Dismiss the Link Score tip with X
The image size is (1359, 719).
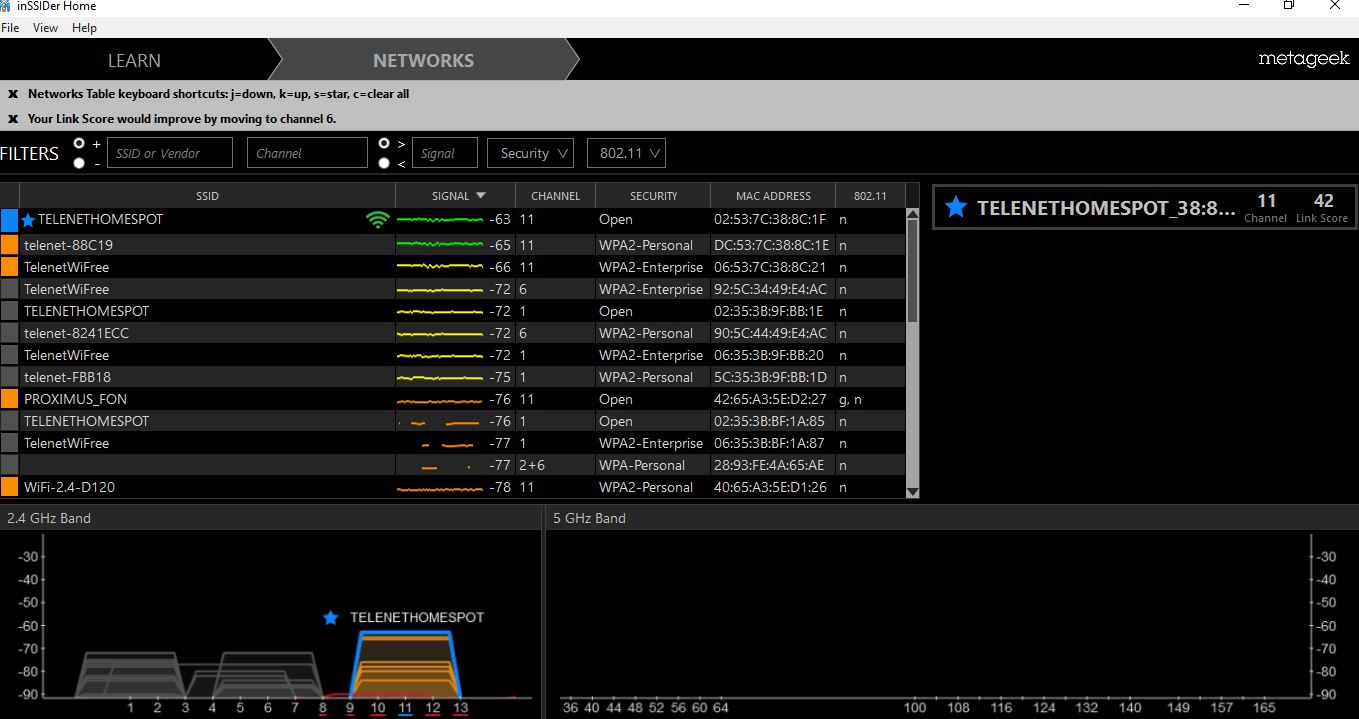coord(13,119)
